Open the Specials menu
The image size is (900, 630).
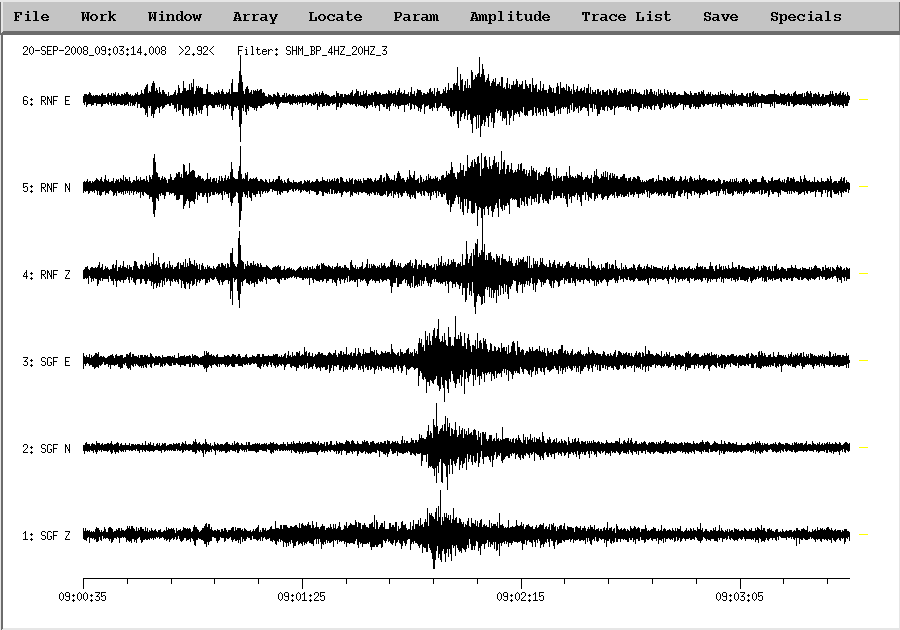click(x=805, y=17)
